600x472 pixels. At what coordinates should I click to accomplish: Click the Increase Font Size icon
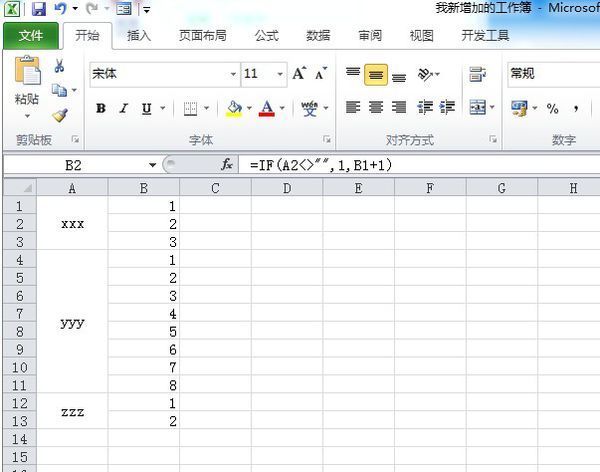pos(299,74)
